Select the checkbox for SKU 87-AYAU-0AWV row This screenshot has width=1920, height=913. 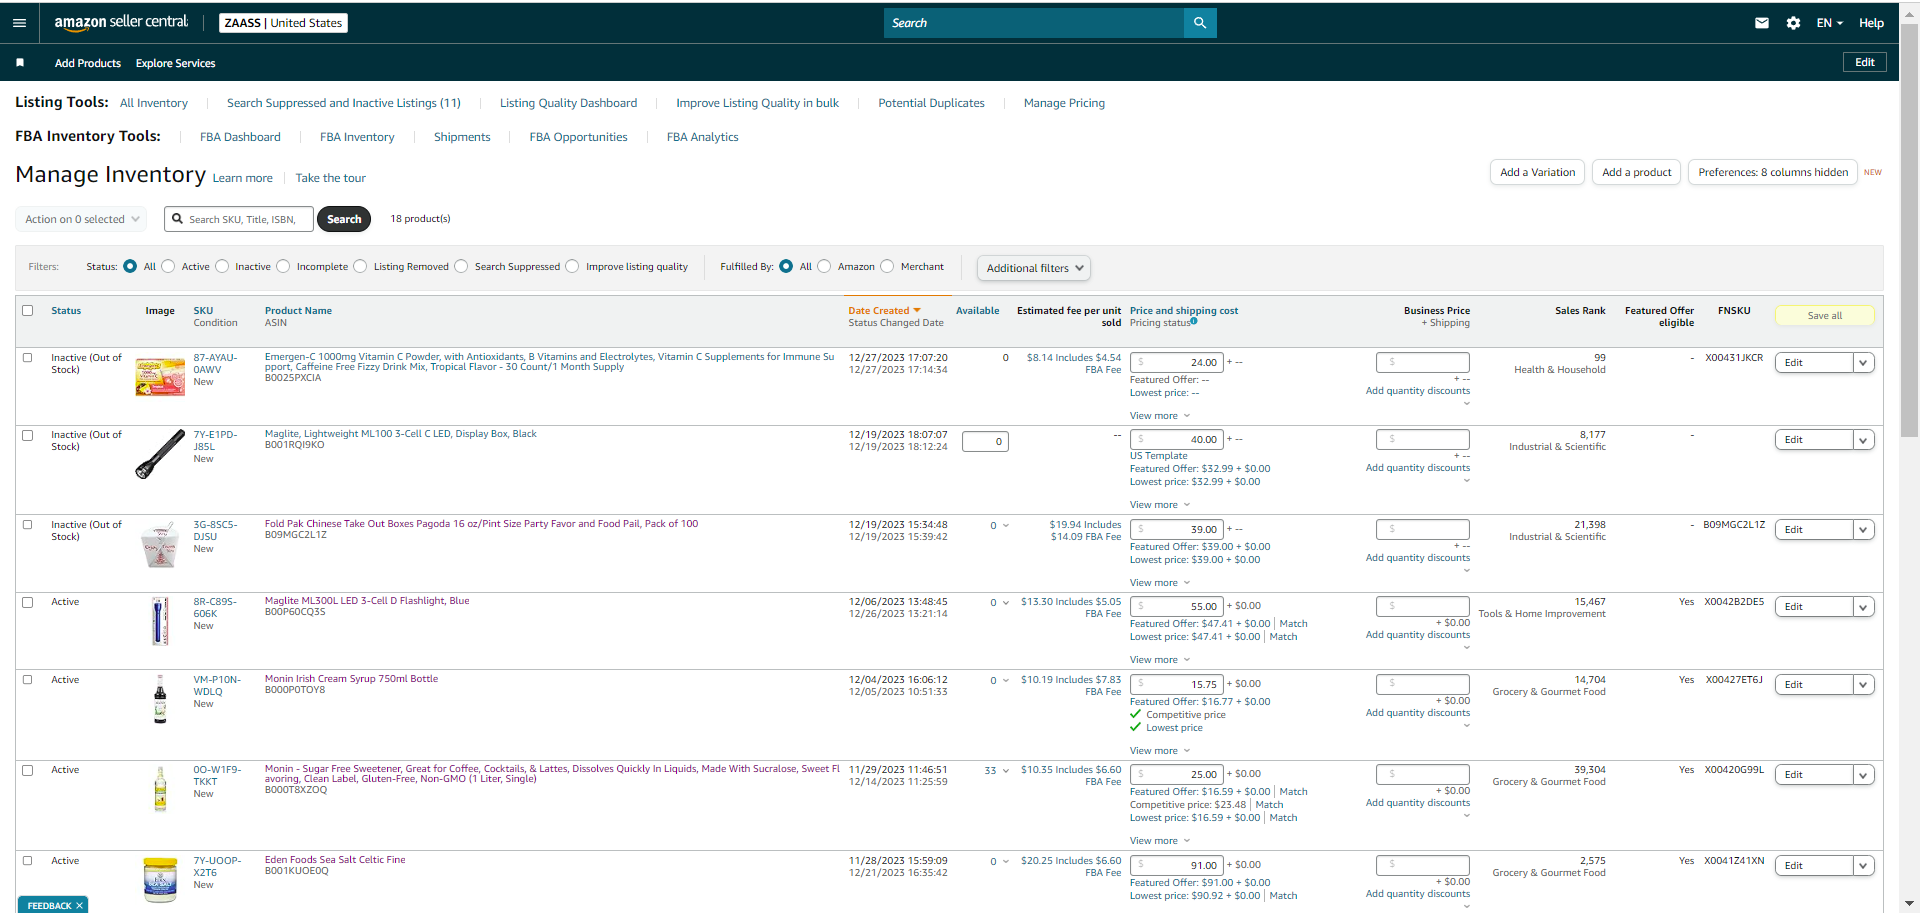(28, 358)
